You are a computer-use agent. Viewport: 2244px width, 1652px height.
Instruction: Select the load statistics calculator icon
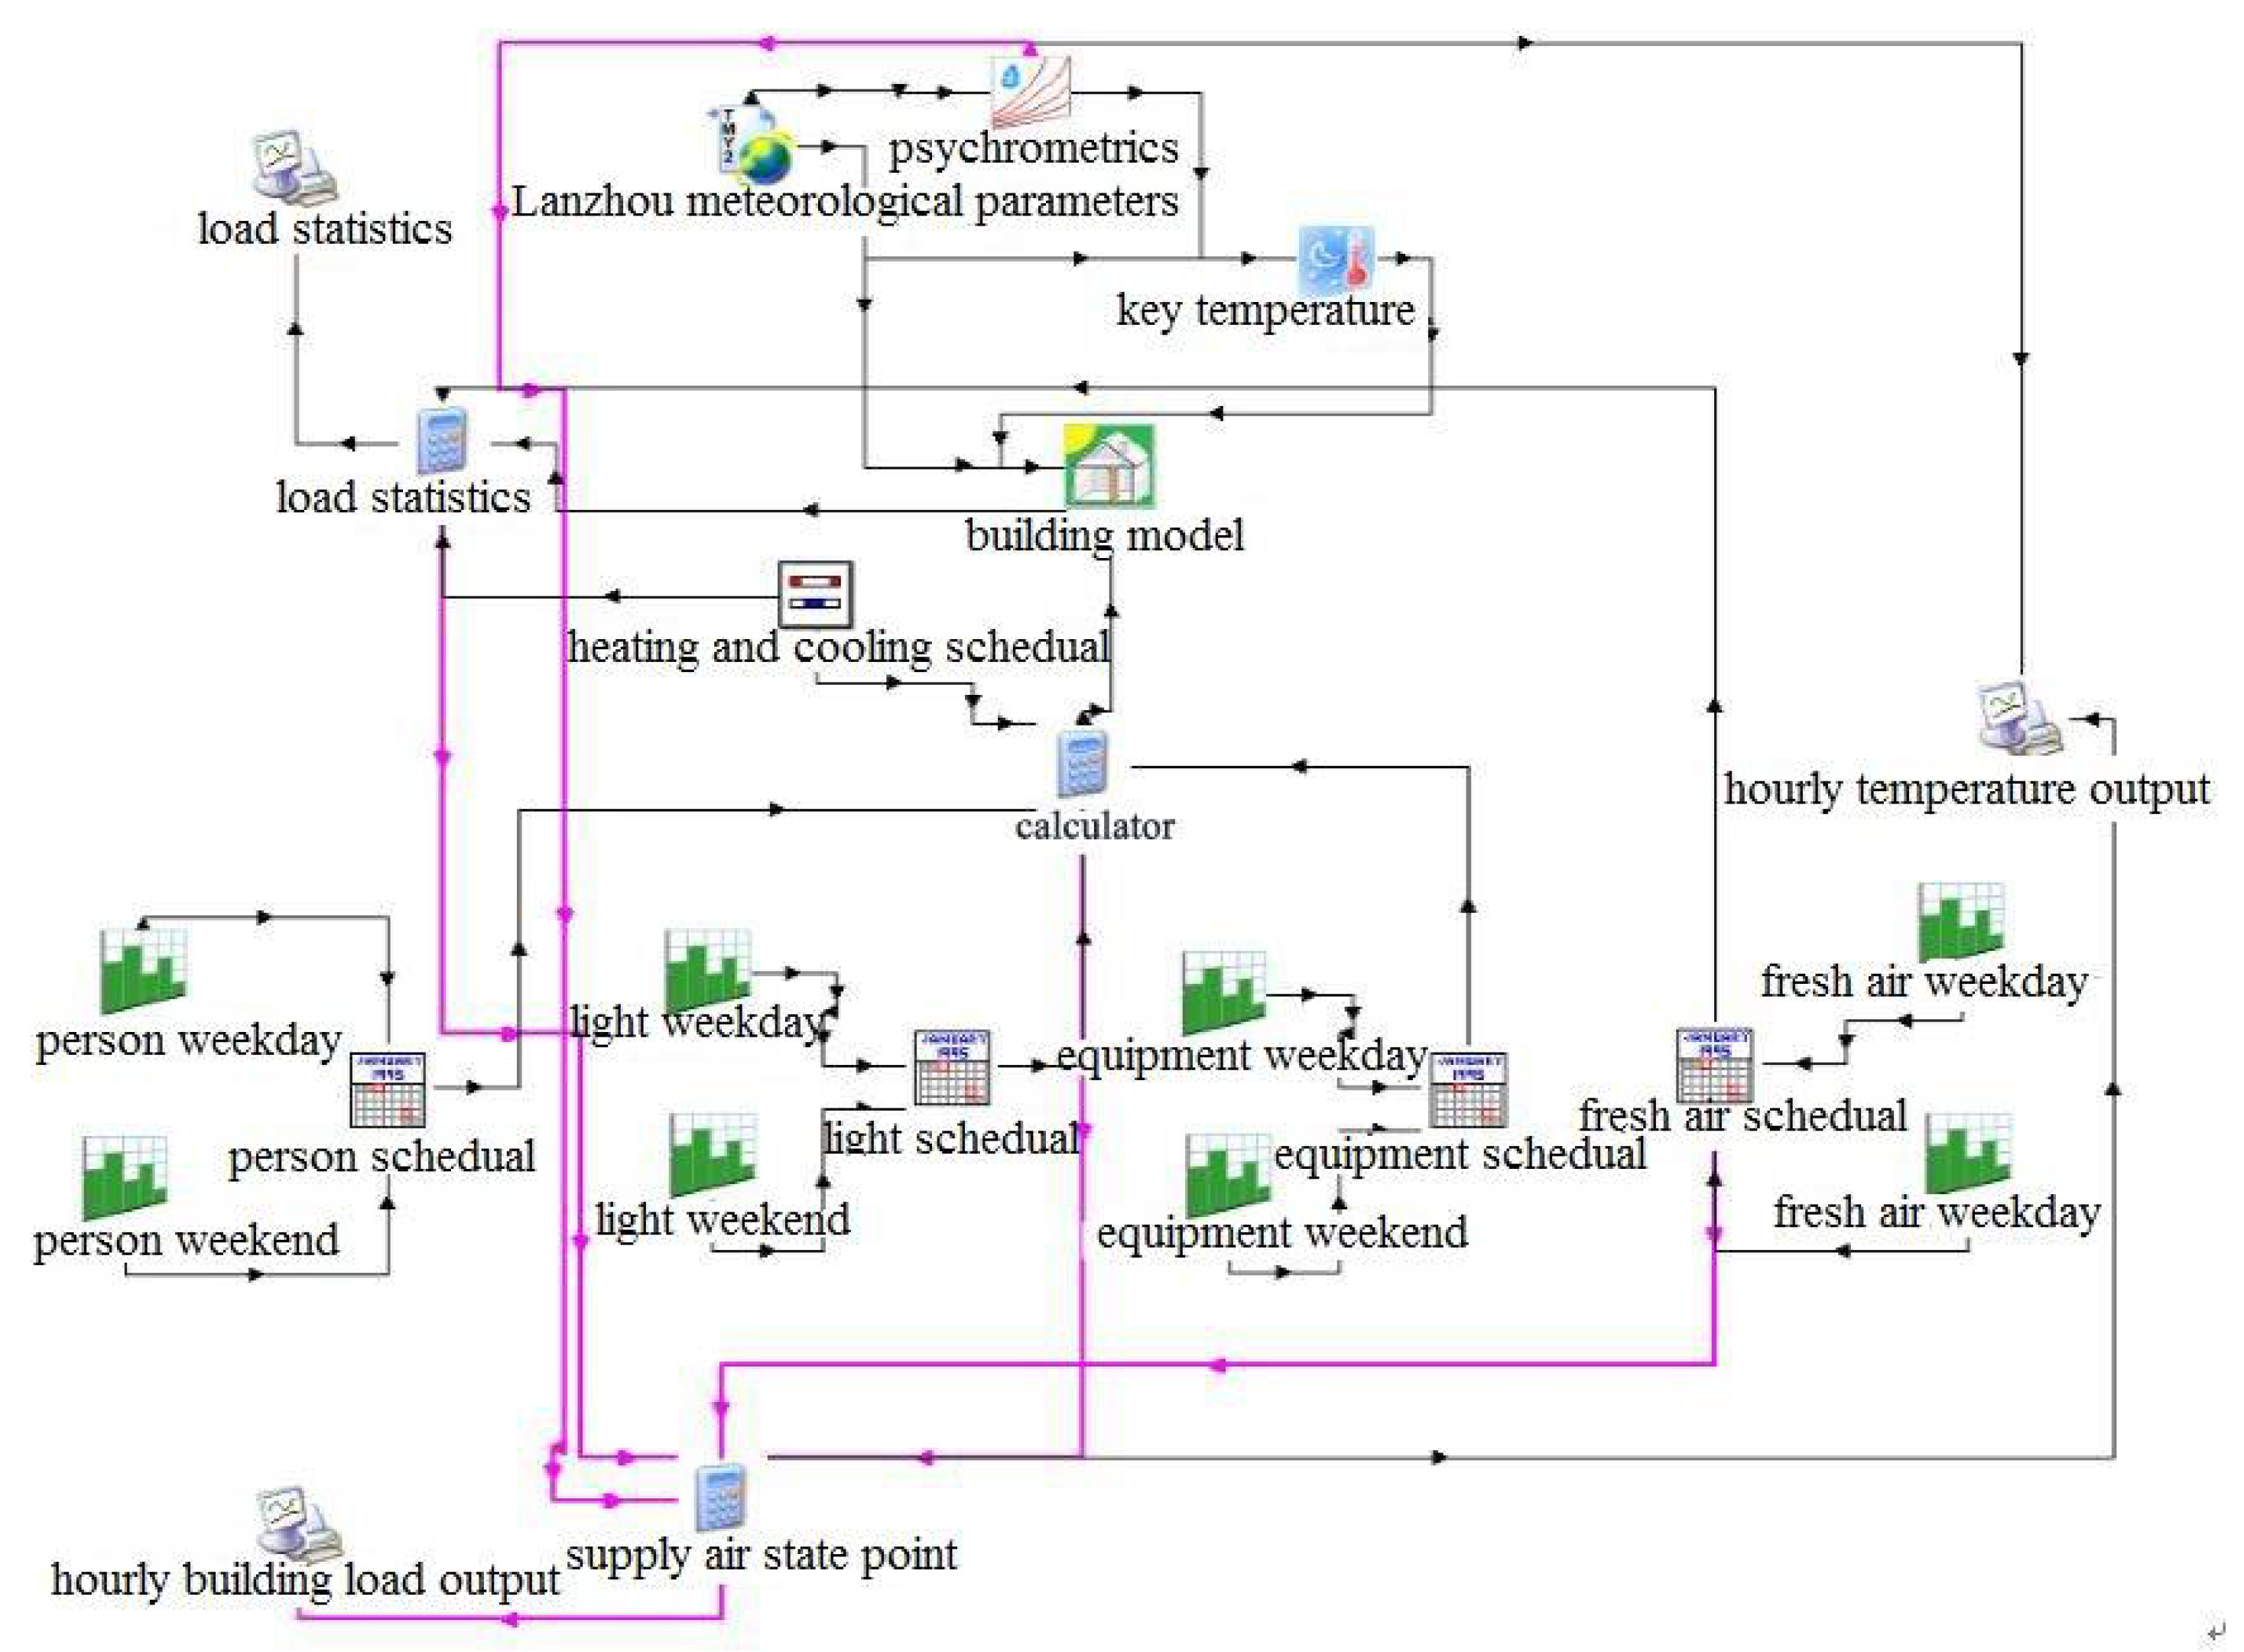tap(442, 441)
